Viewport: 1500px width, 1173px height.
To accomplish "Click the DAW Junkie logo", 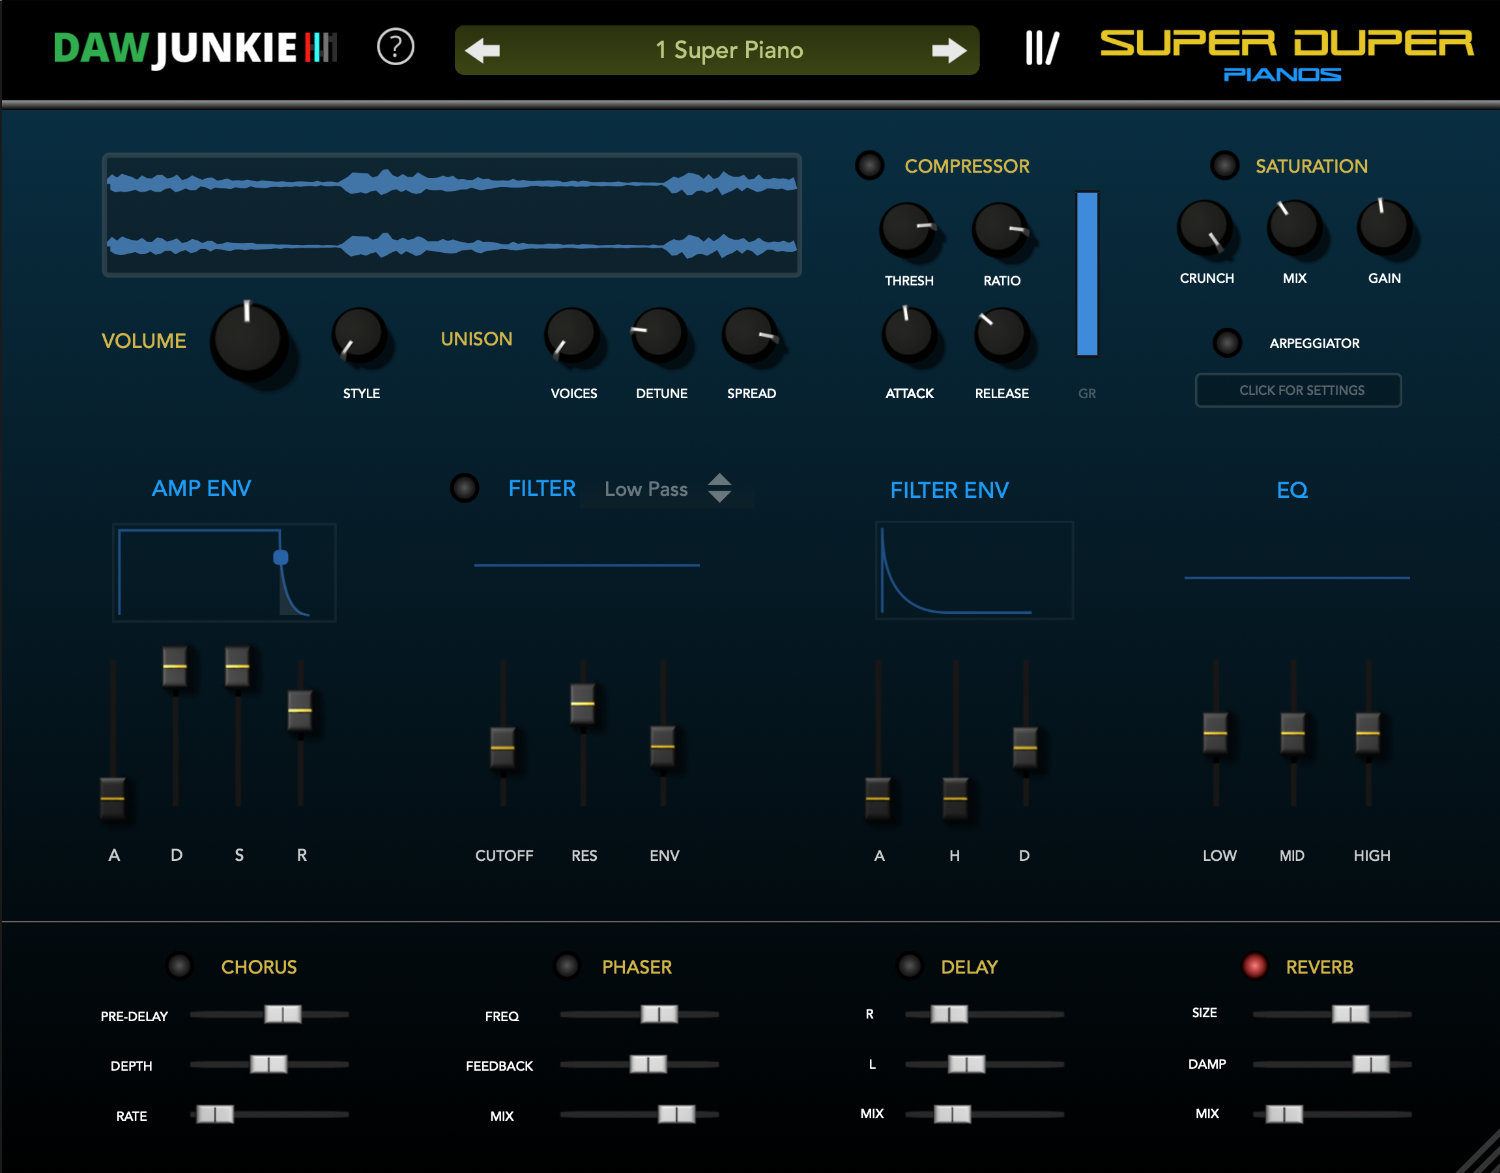I will [196, 48].
